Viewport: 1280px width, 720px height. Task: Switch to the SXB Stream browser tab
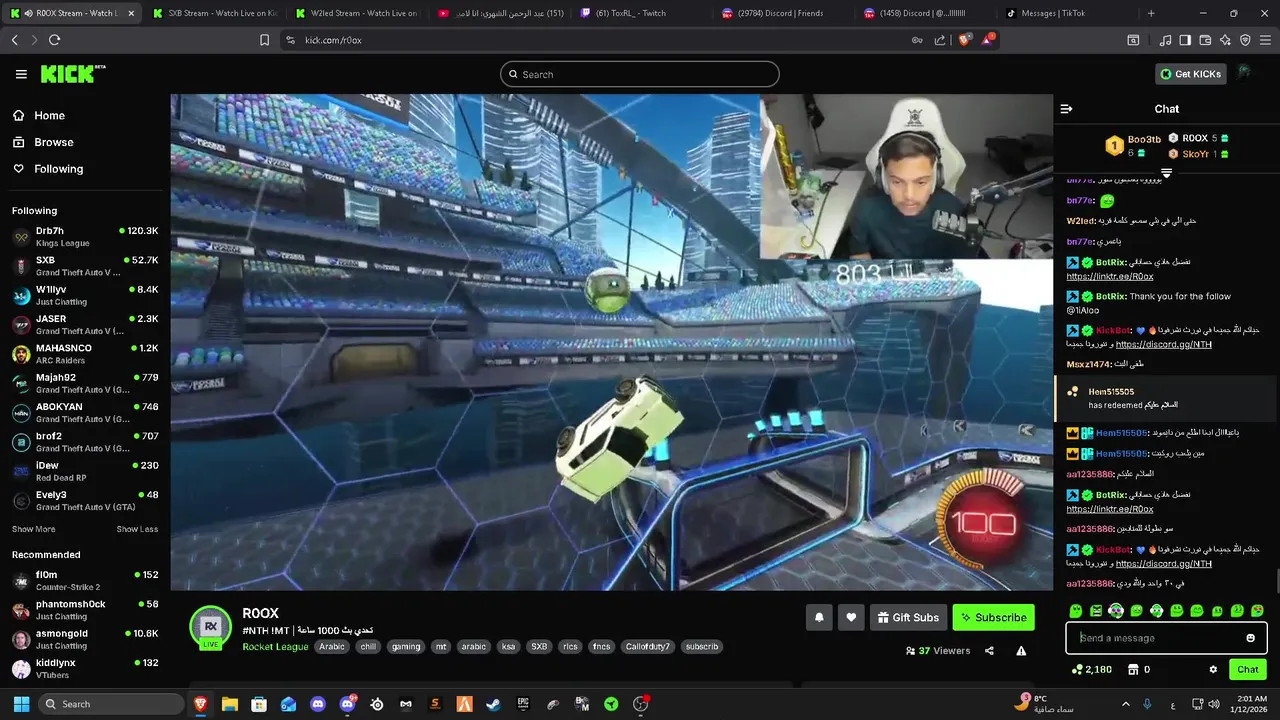tap(214, 13)
